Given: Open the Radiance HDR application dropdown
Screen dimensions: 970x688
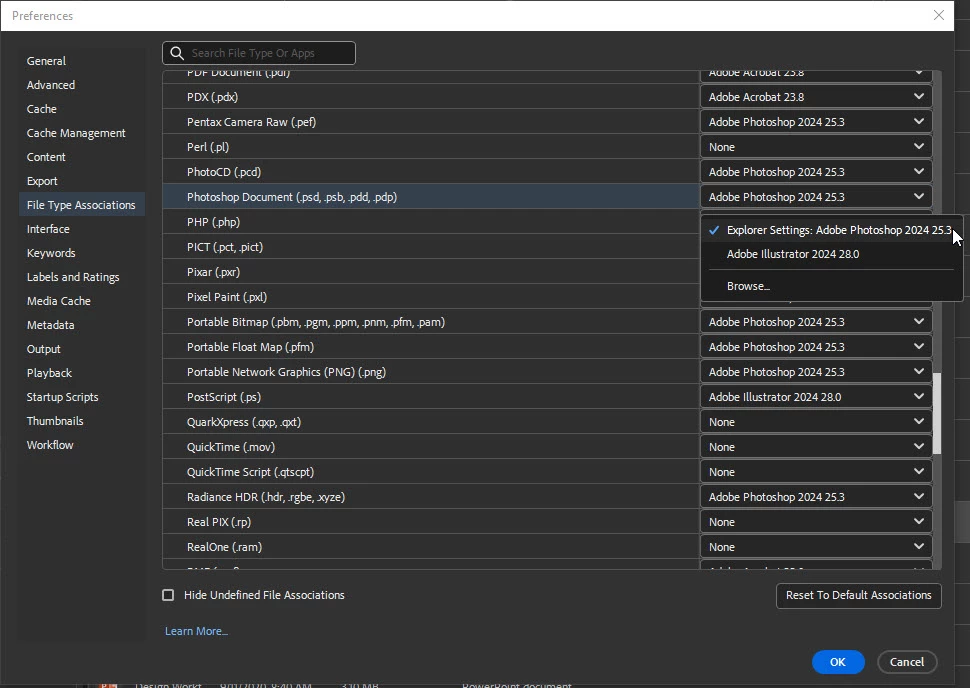Looking at the screenshot, I should click(816, 497).
